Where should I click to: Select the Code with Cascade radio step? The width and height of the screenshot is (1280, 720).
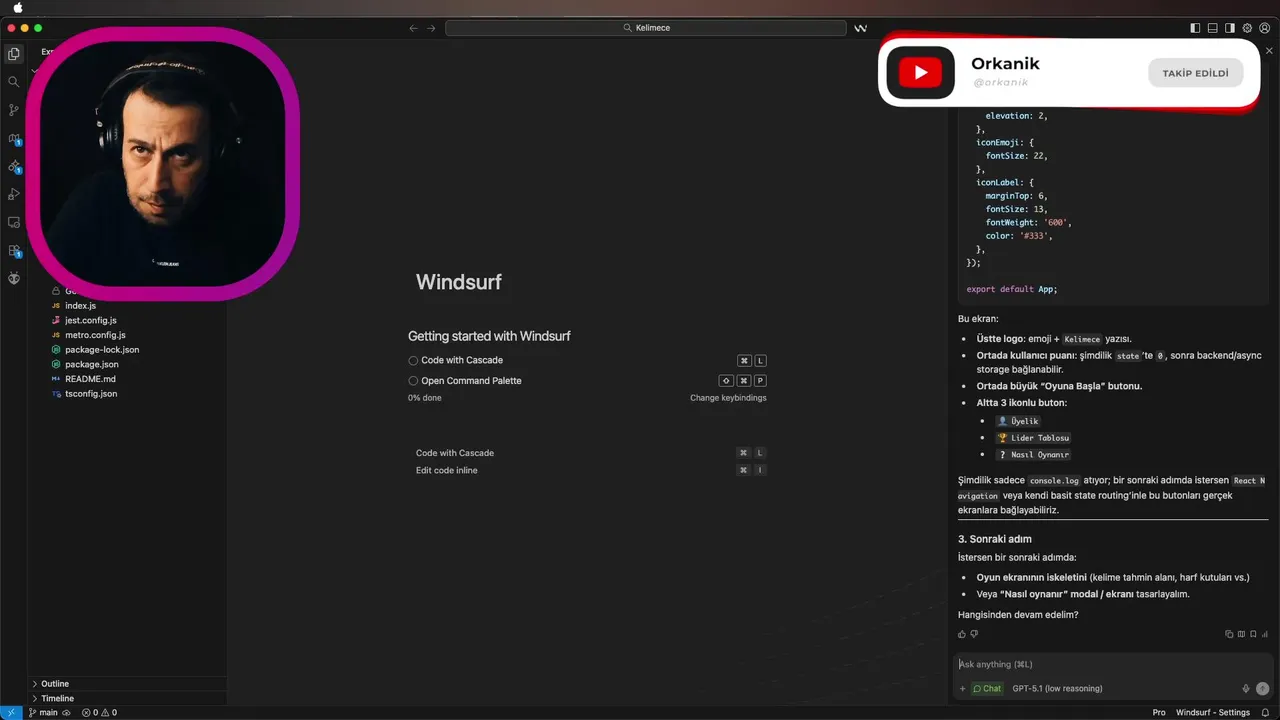point(413,360)
